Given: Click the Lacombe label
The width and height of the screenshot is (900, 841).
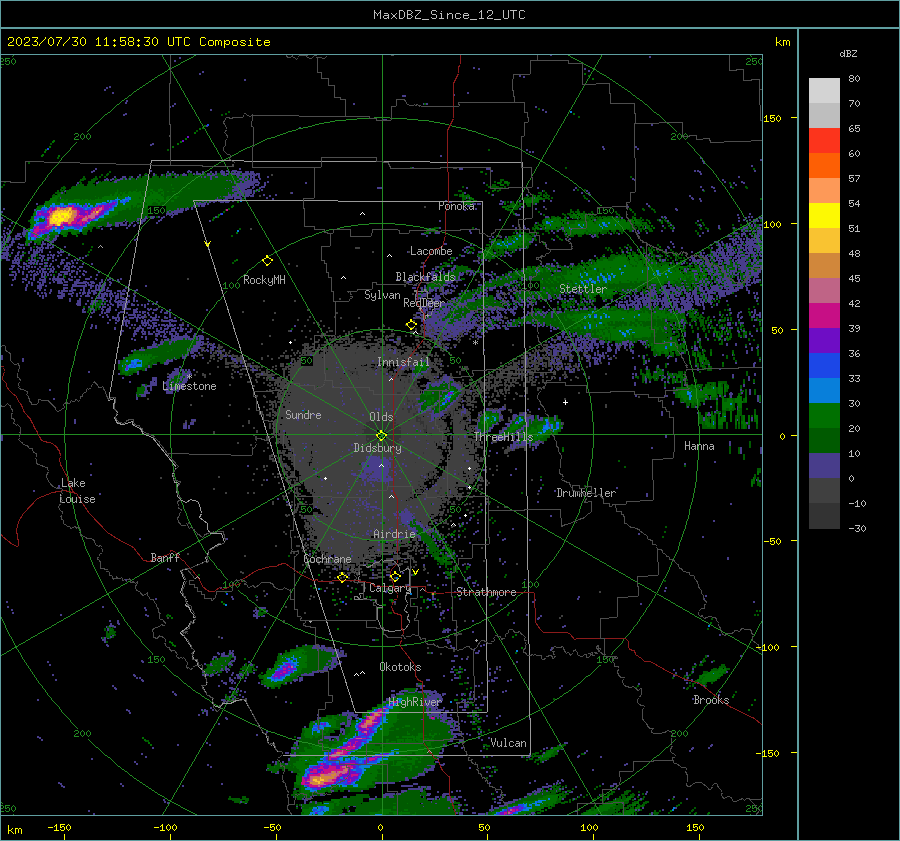Looking at the screenshot, I should [x=431, y=251].
